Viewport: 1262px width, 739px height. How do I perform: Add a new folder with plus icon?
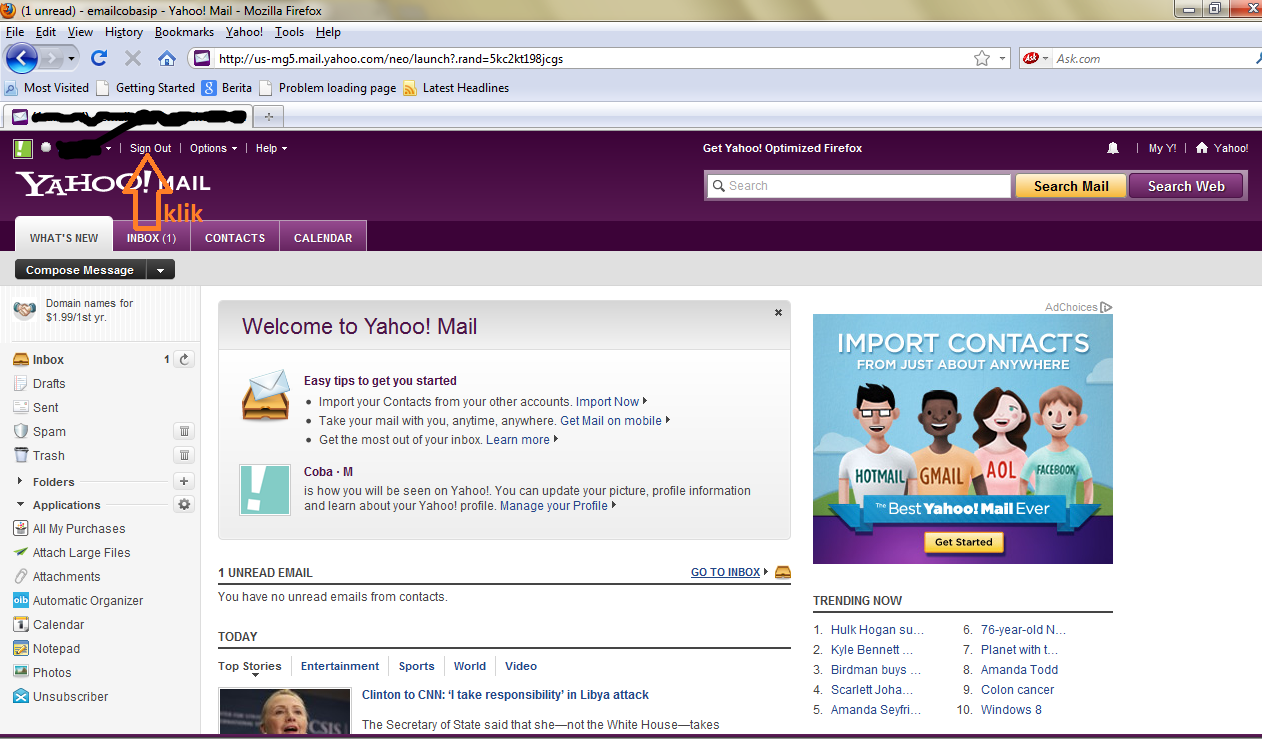pyautogui.click(x=184, y=481)
